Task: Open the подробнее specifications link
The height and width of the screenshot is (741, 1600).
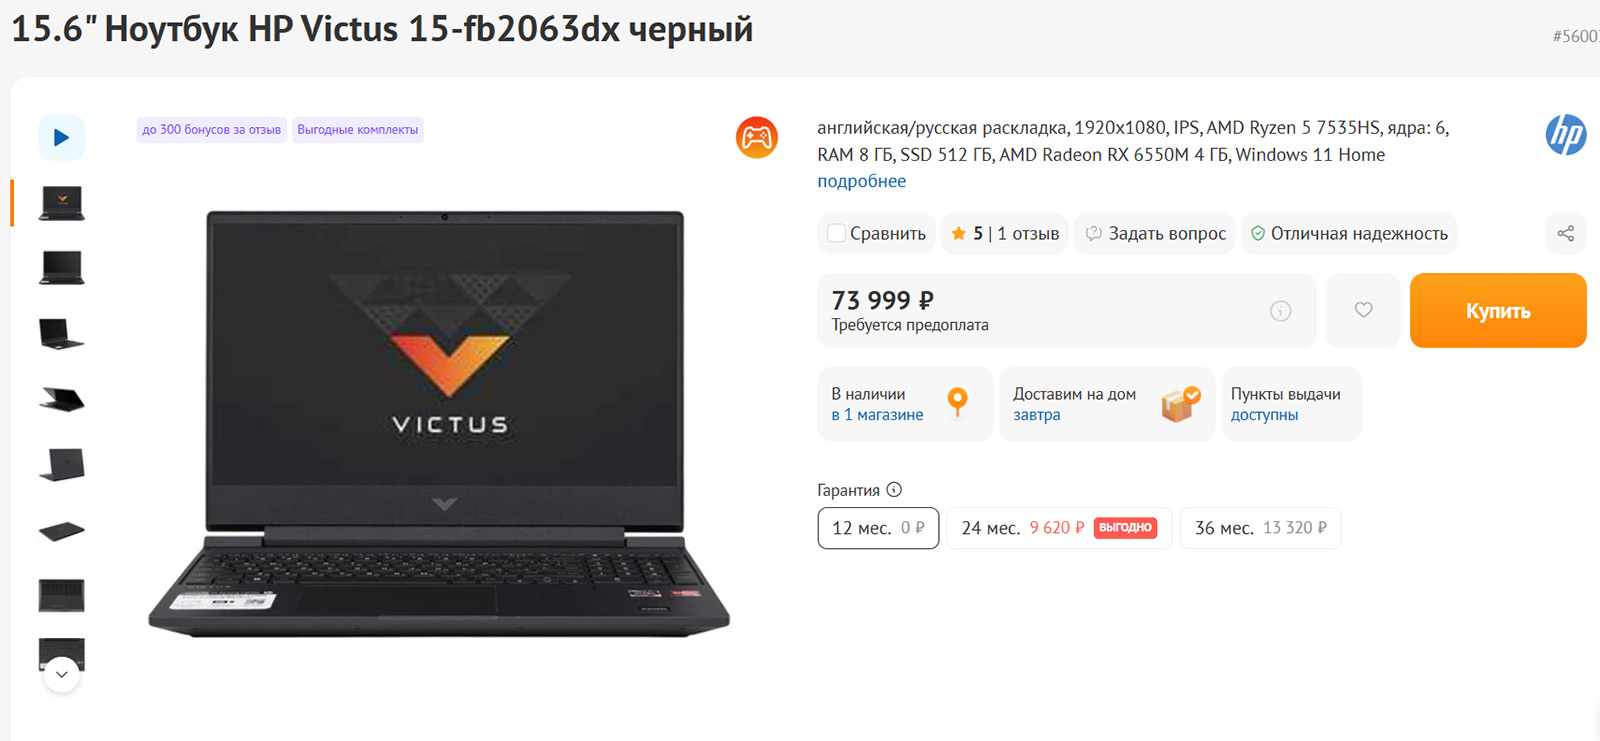Action: point(861,181)
